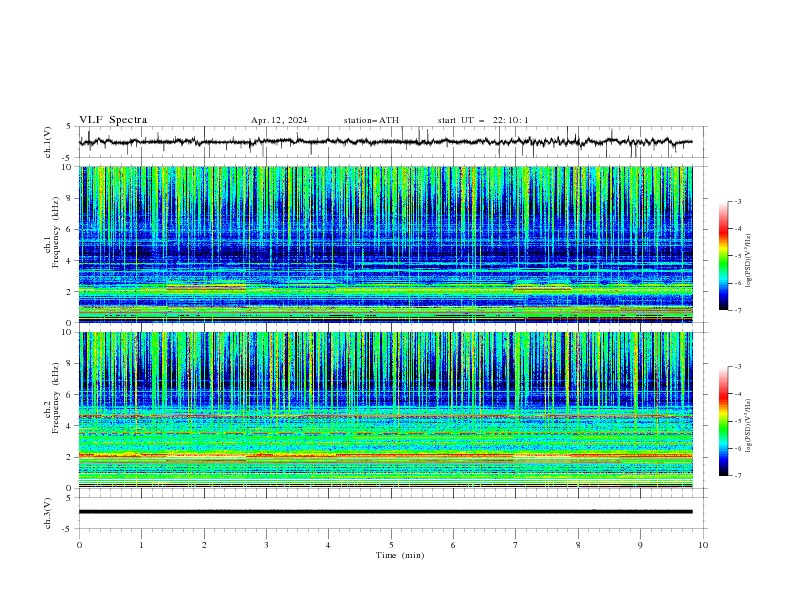792x612 pixels.
Task: Click inside the ch.1 spectrogram panel
Action: coord(386,244)
